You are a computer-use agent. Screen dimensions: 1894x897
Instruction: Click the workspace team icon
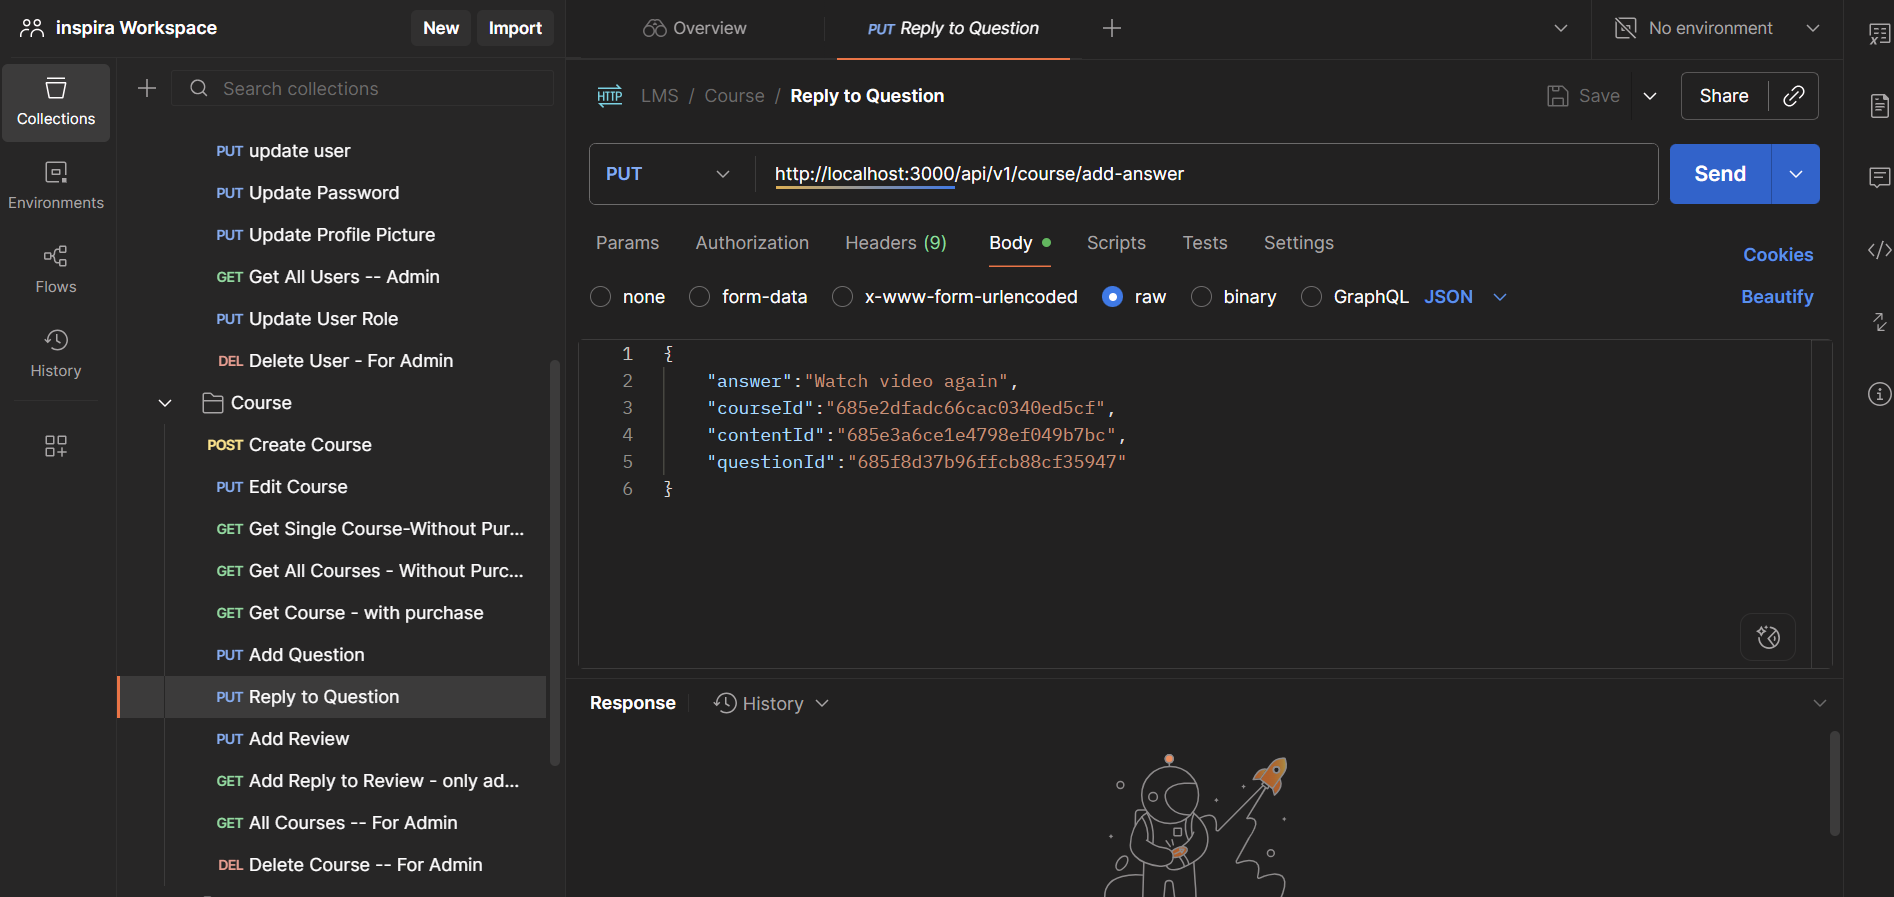pos(32,28)
